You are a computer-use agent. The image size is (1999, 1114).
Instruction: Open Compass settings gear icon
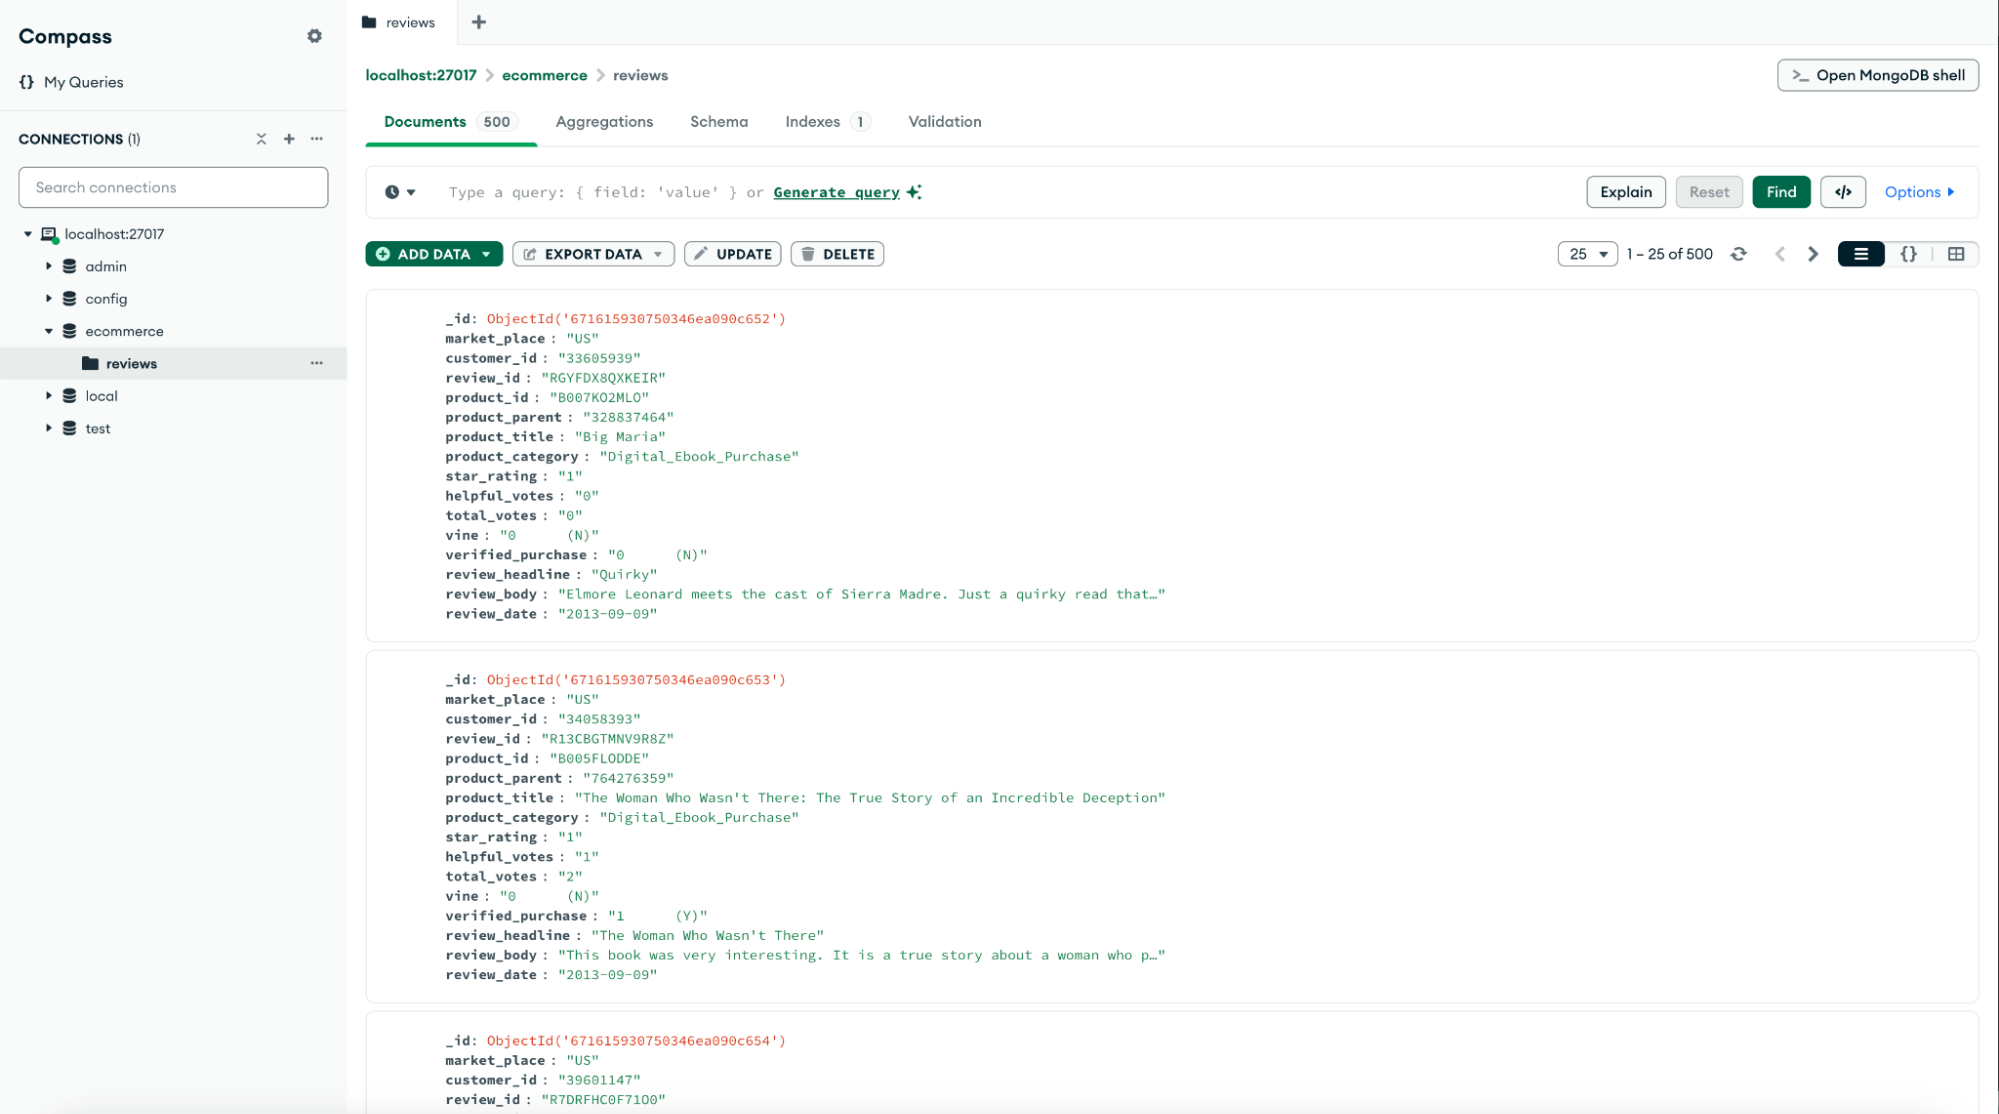click(x=314, y=36)
